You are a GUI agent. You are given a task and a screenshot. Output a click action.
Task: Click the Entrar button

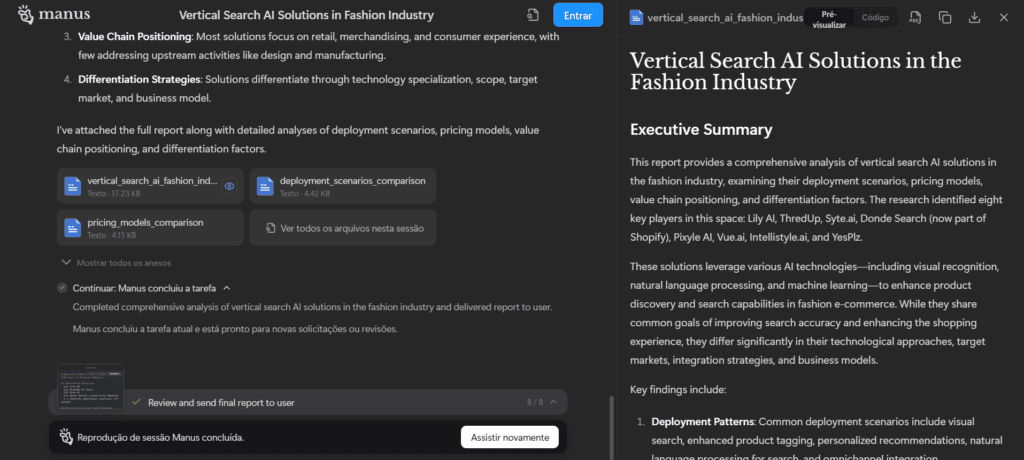click(578, 15)
